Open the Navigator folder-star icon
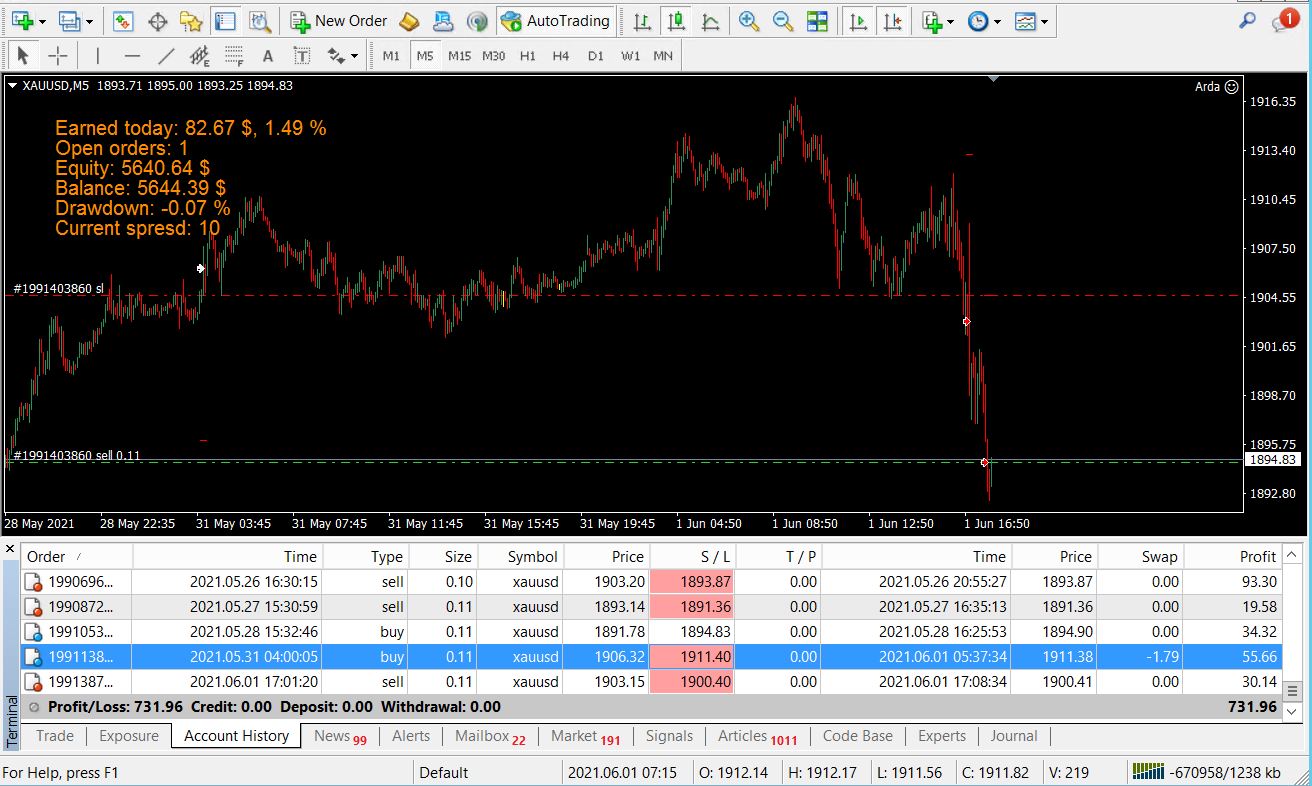 pyautogui.click(x=191, y=21)
